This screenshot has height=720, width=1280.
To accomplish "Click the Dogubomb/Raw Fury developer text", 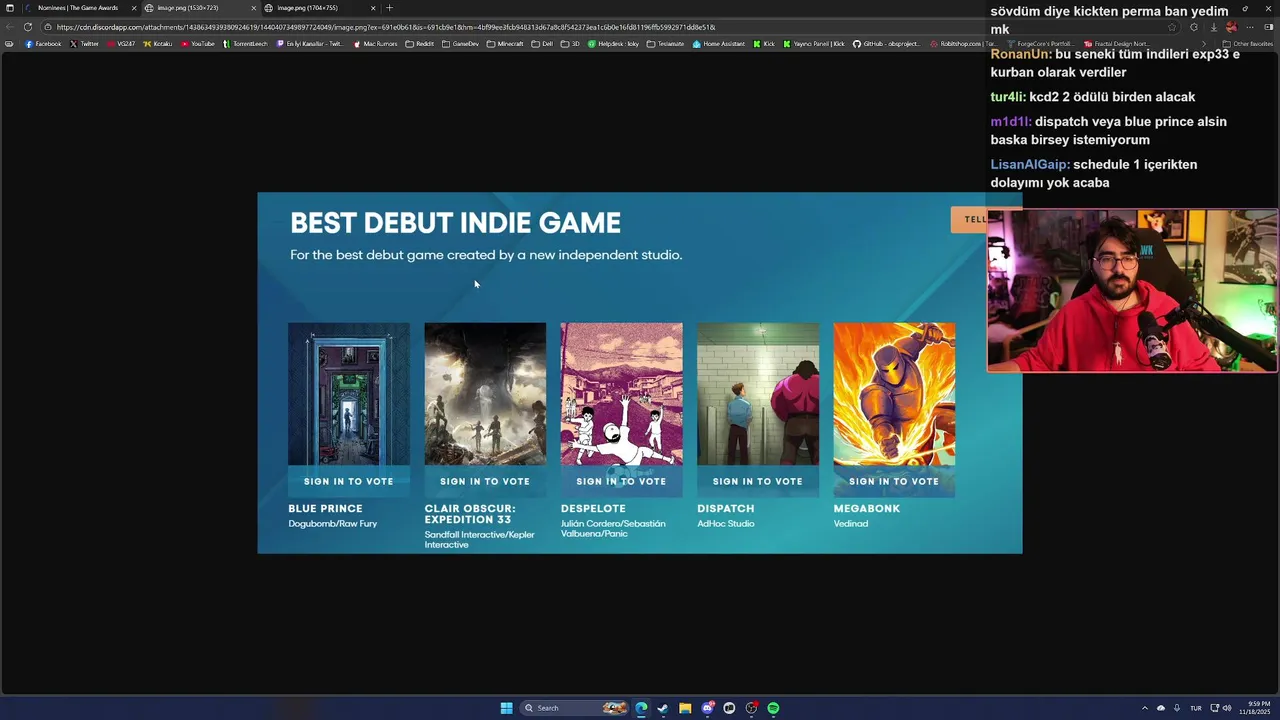I will [x=333, y=524].
